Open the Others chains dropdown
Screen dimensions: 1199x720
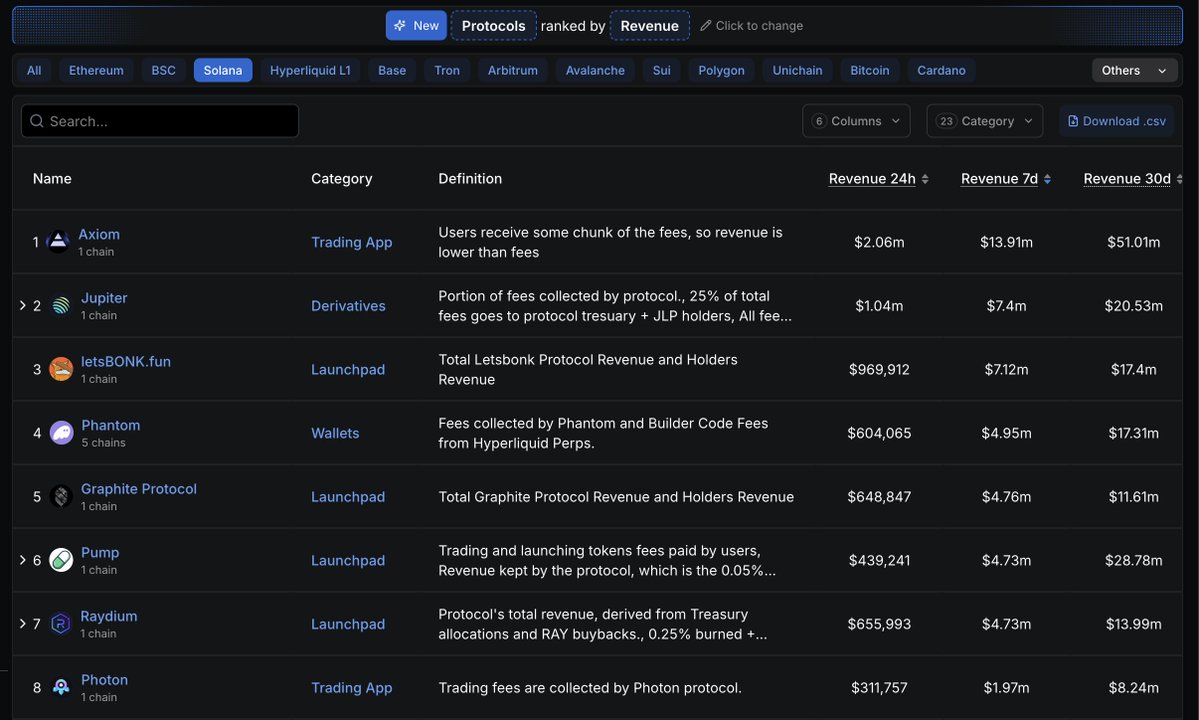pos(1134,70)
